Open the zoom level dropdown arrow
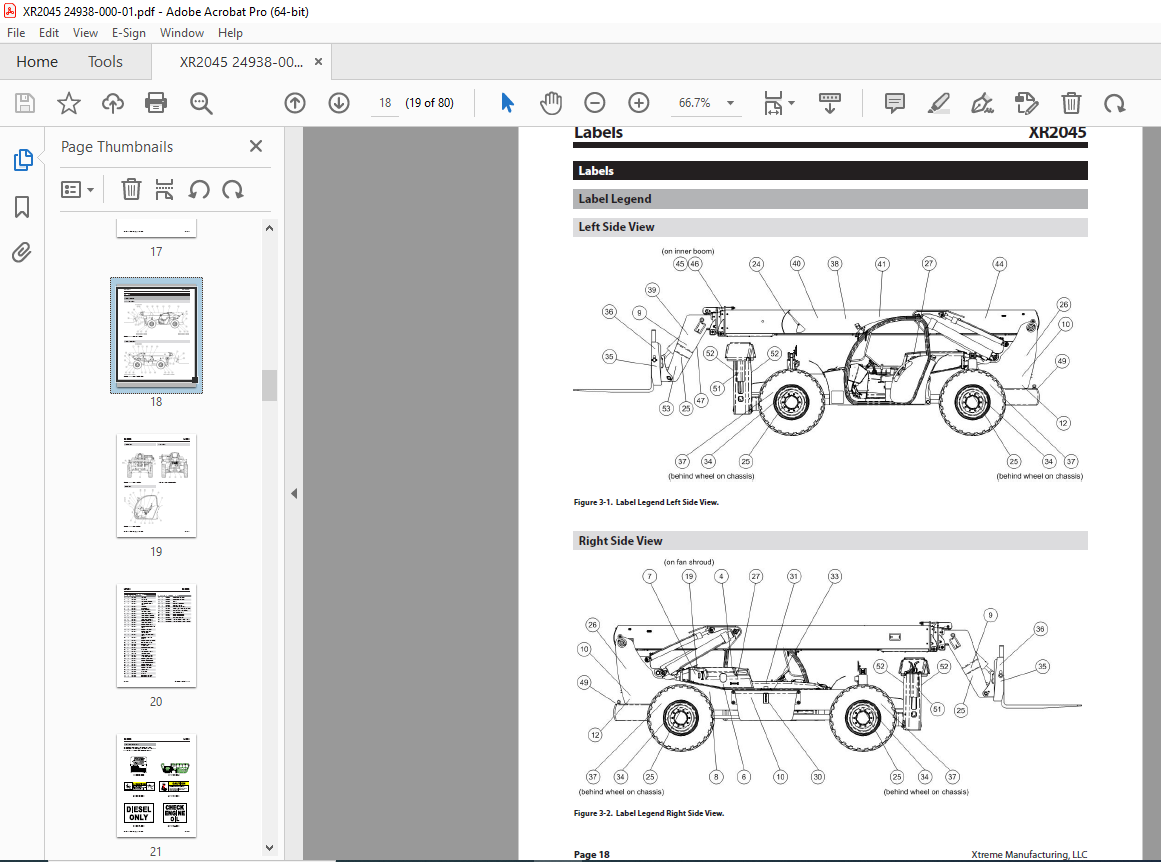 point(730,103)
